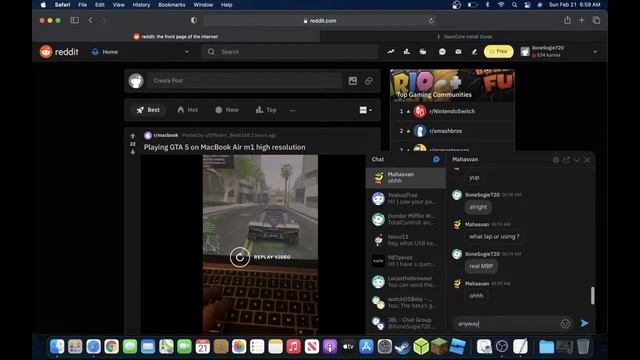Open the All communities chart icon
Viewport: 640px width, 360px height.
click(407, 52)
